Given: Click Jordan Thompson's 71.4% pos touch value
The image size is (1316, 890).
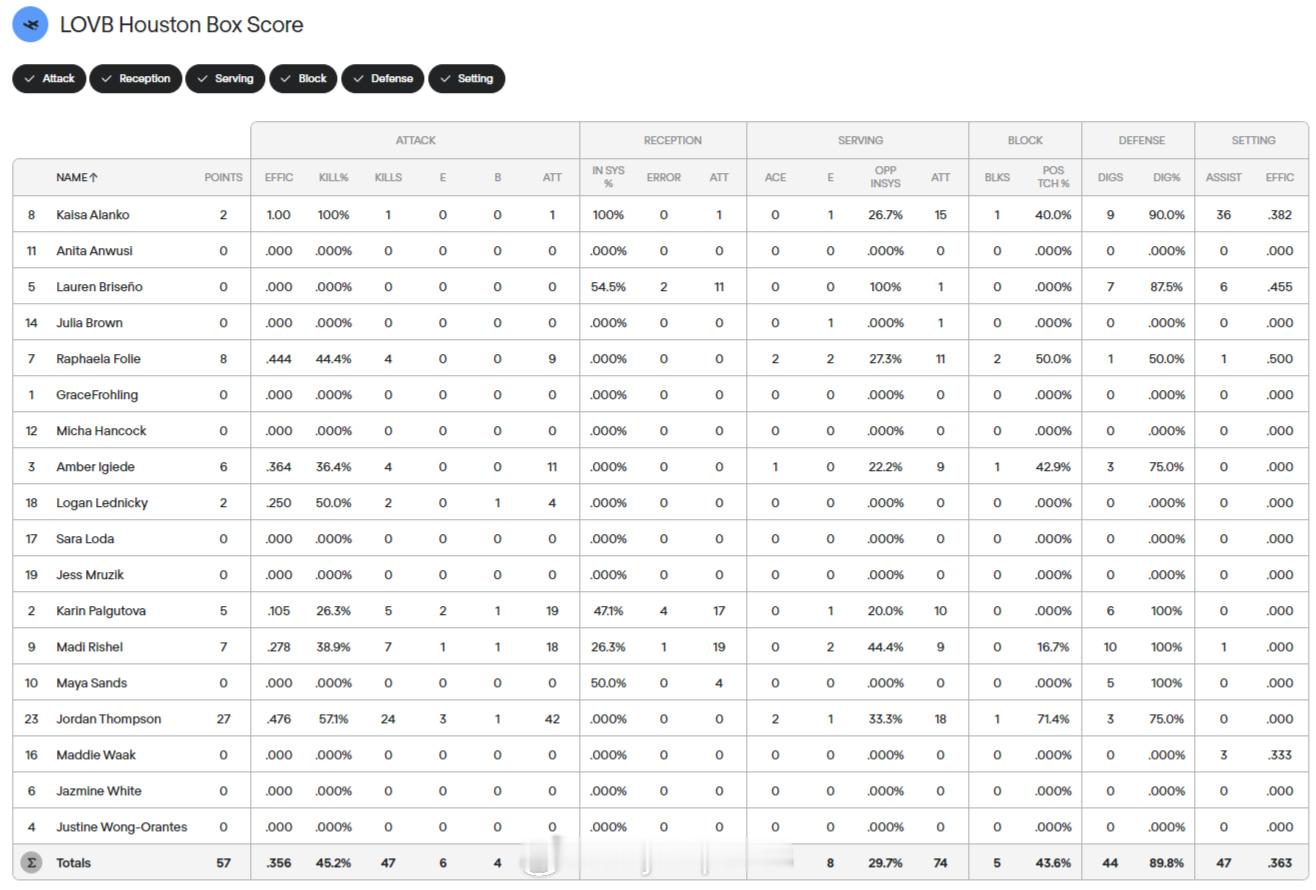Looking at the screenshot, I should (x=1053, y=719).
